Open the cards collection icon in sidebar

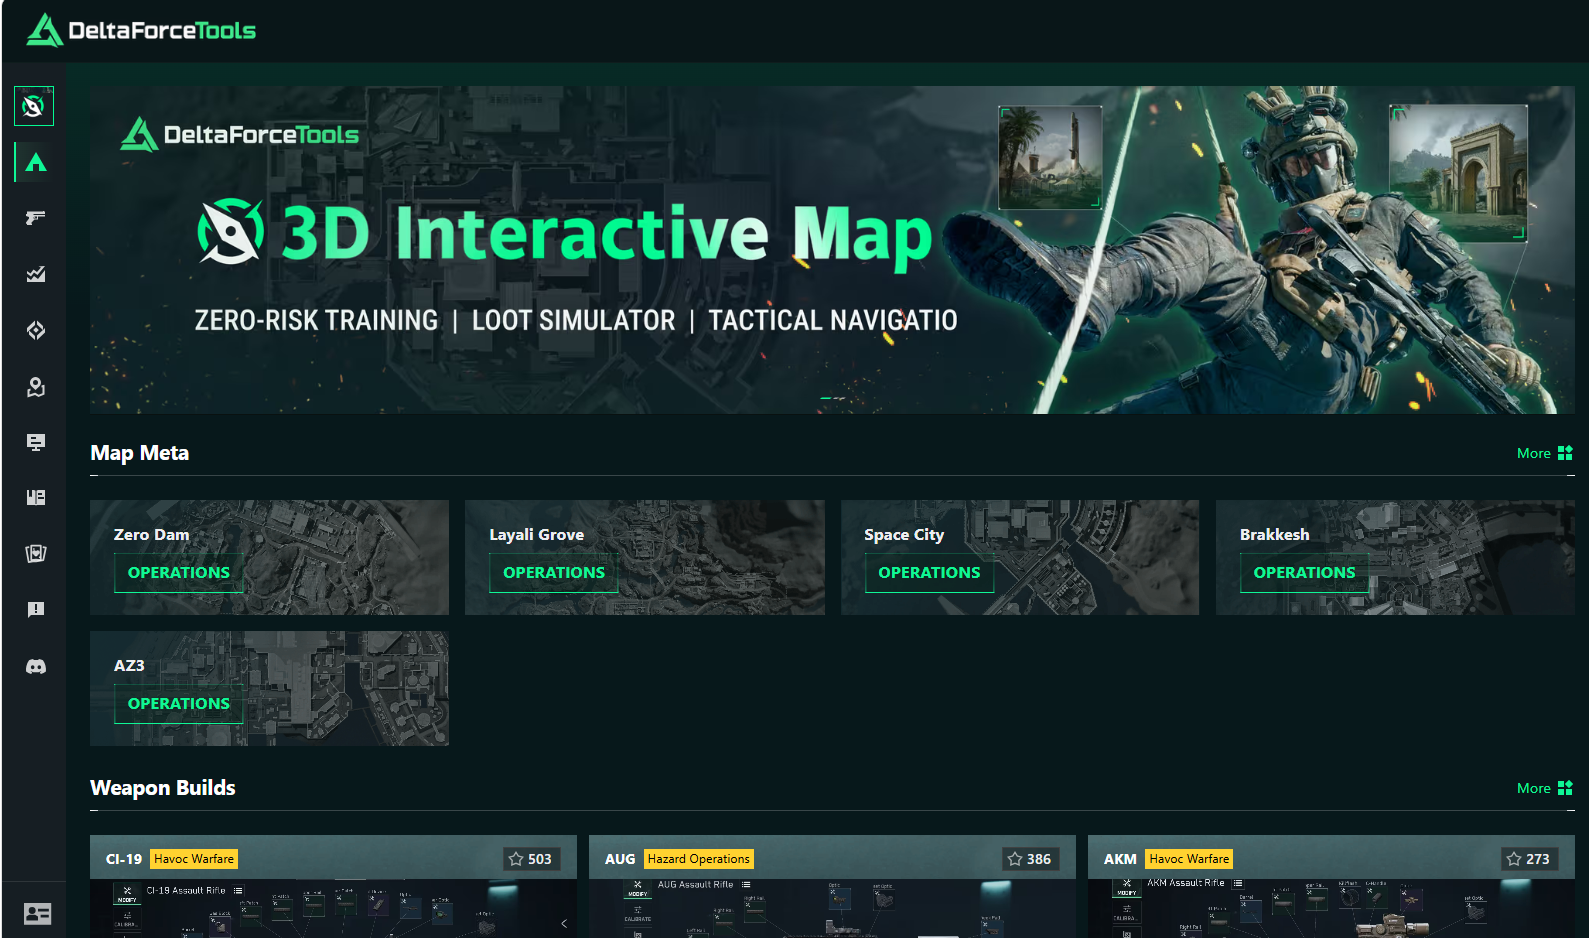(36, 554)
